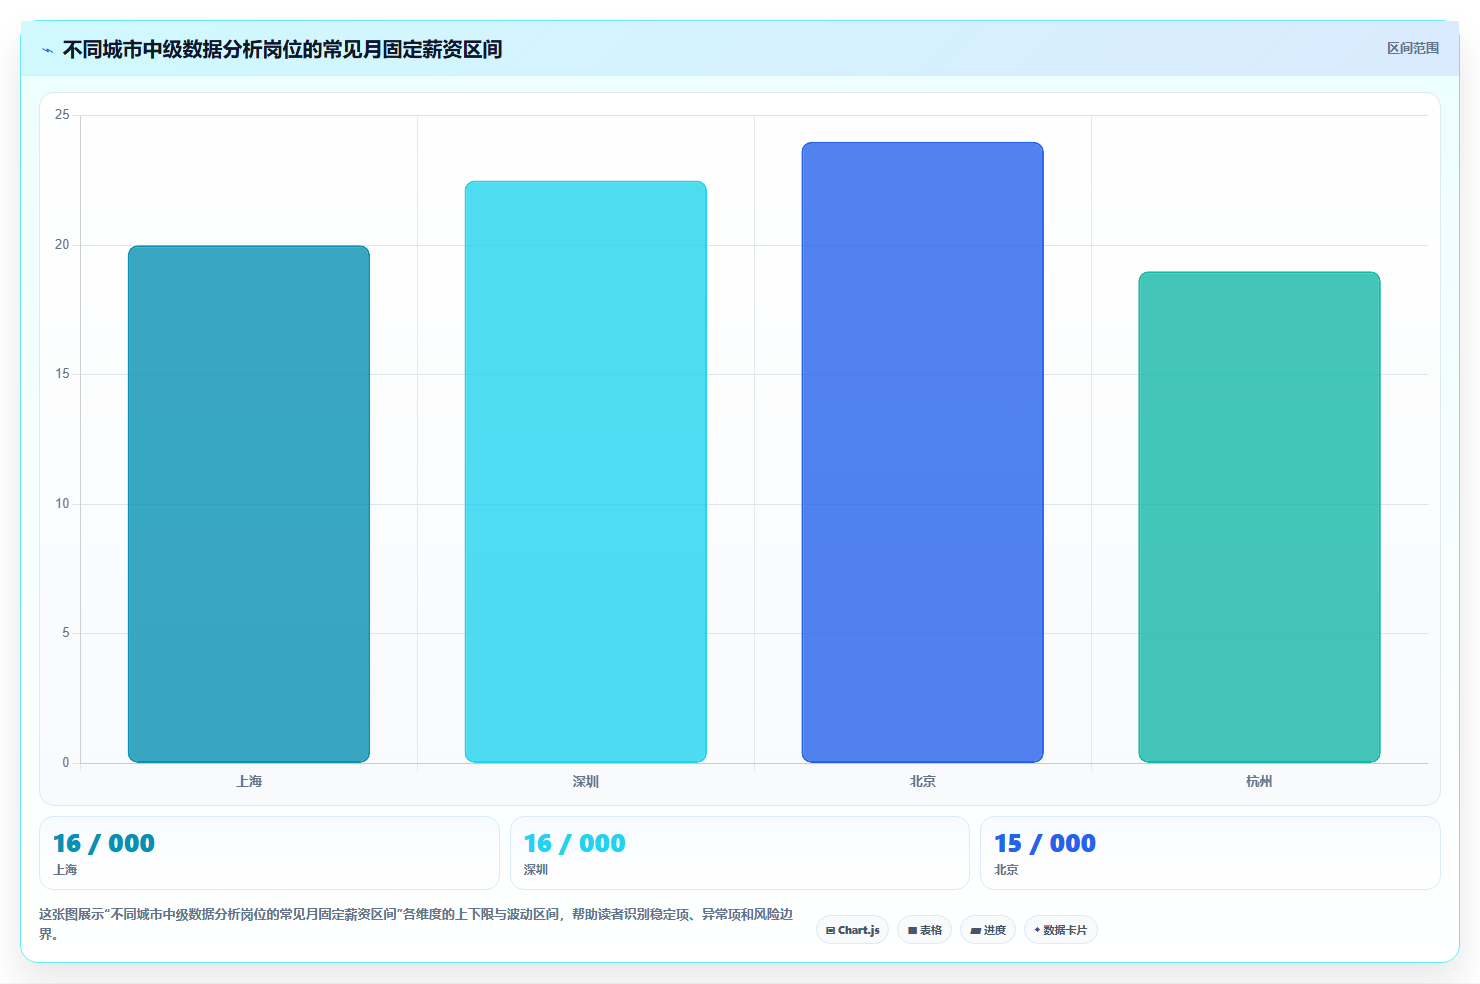Click the 表格 chip icon
This screenshot has height=984, width=1480.
click(912, 930)
